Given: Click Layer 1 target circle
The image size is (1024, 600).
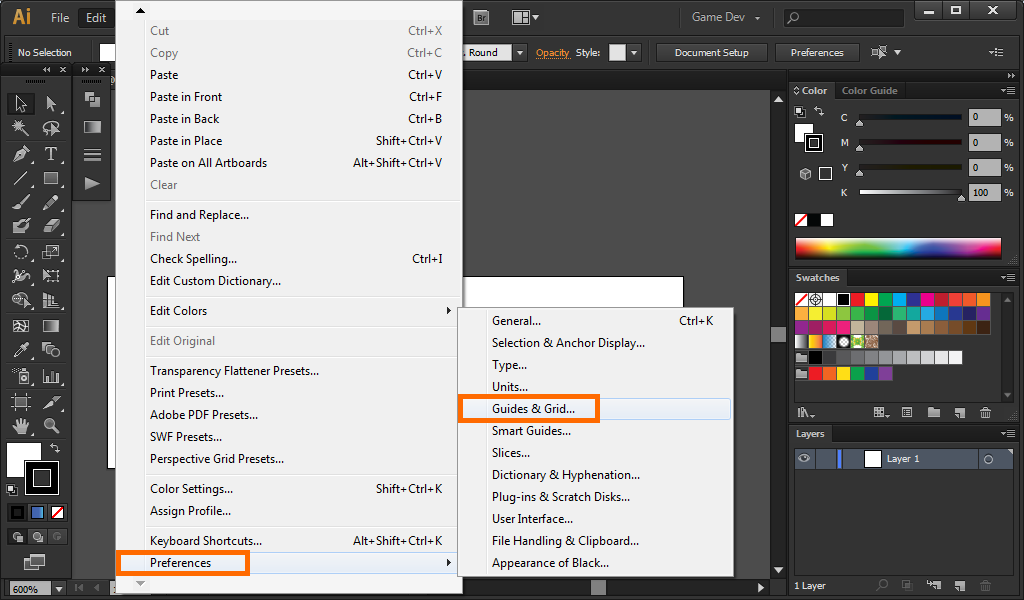Looking at the screenshot, I should [x=988, y=459].
